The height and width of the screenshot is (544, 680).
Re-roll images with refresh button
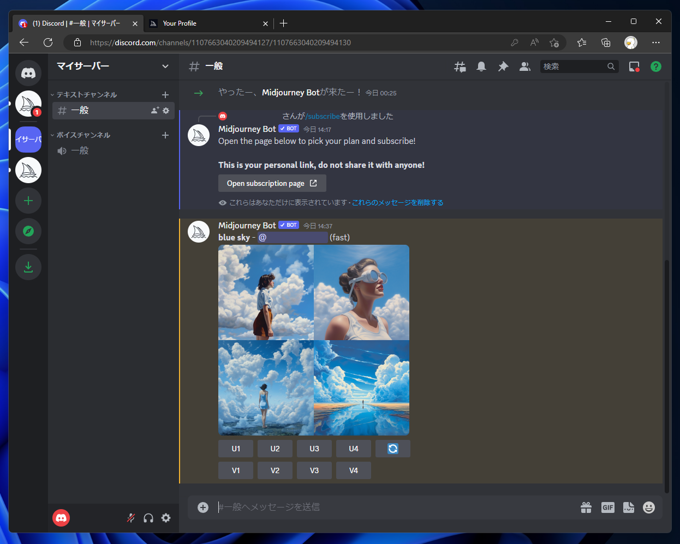(393, 449)
